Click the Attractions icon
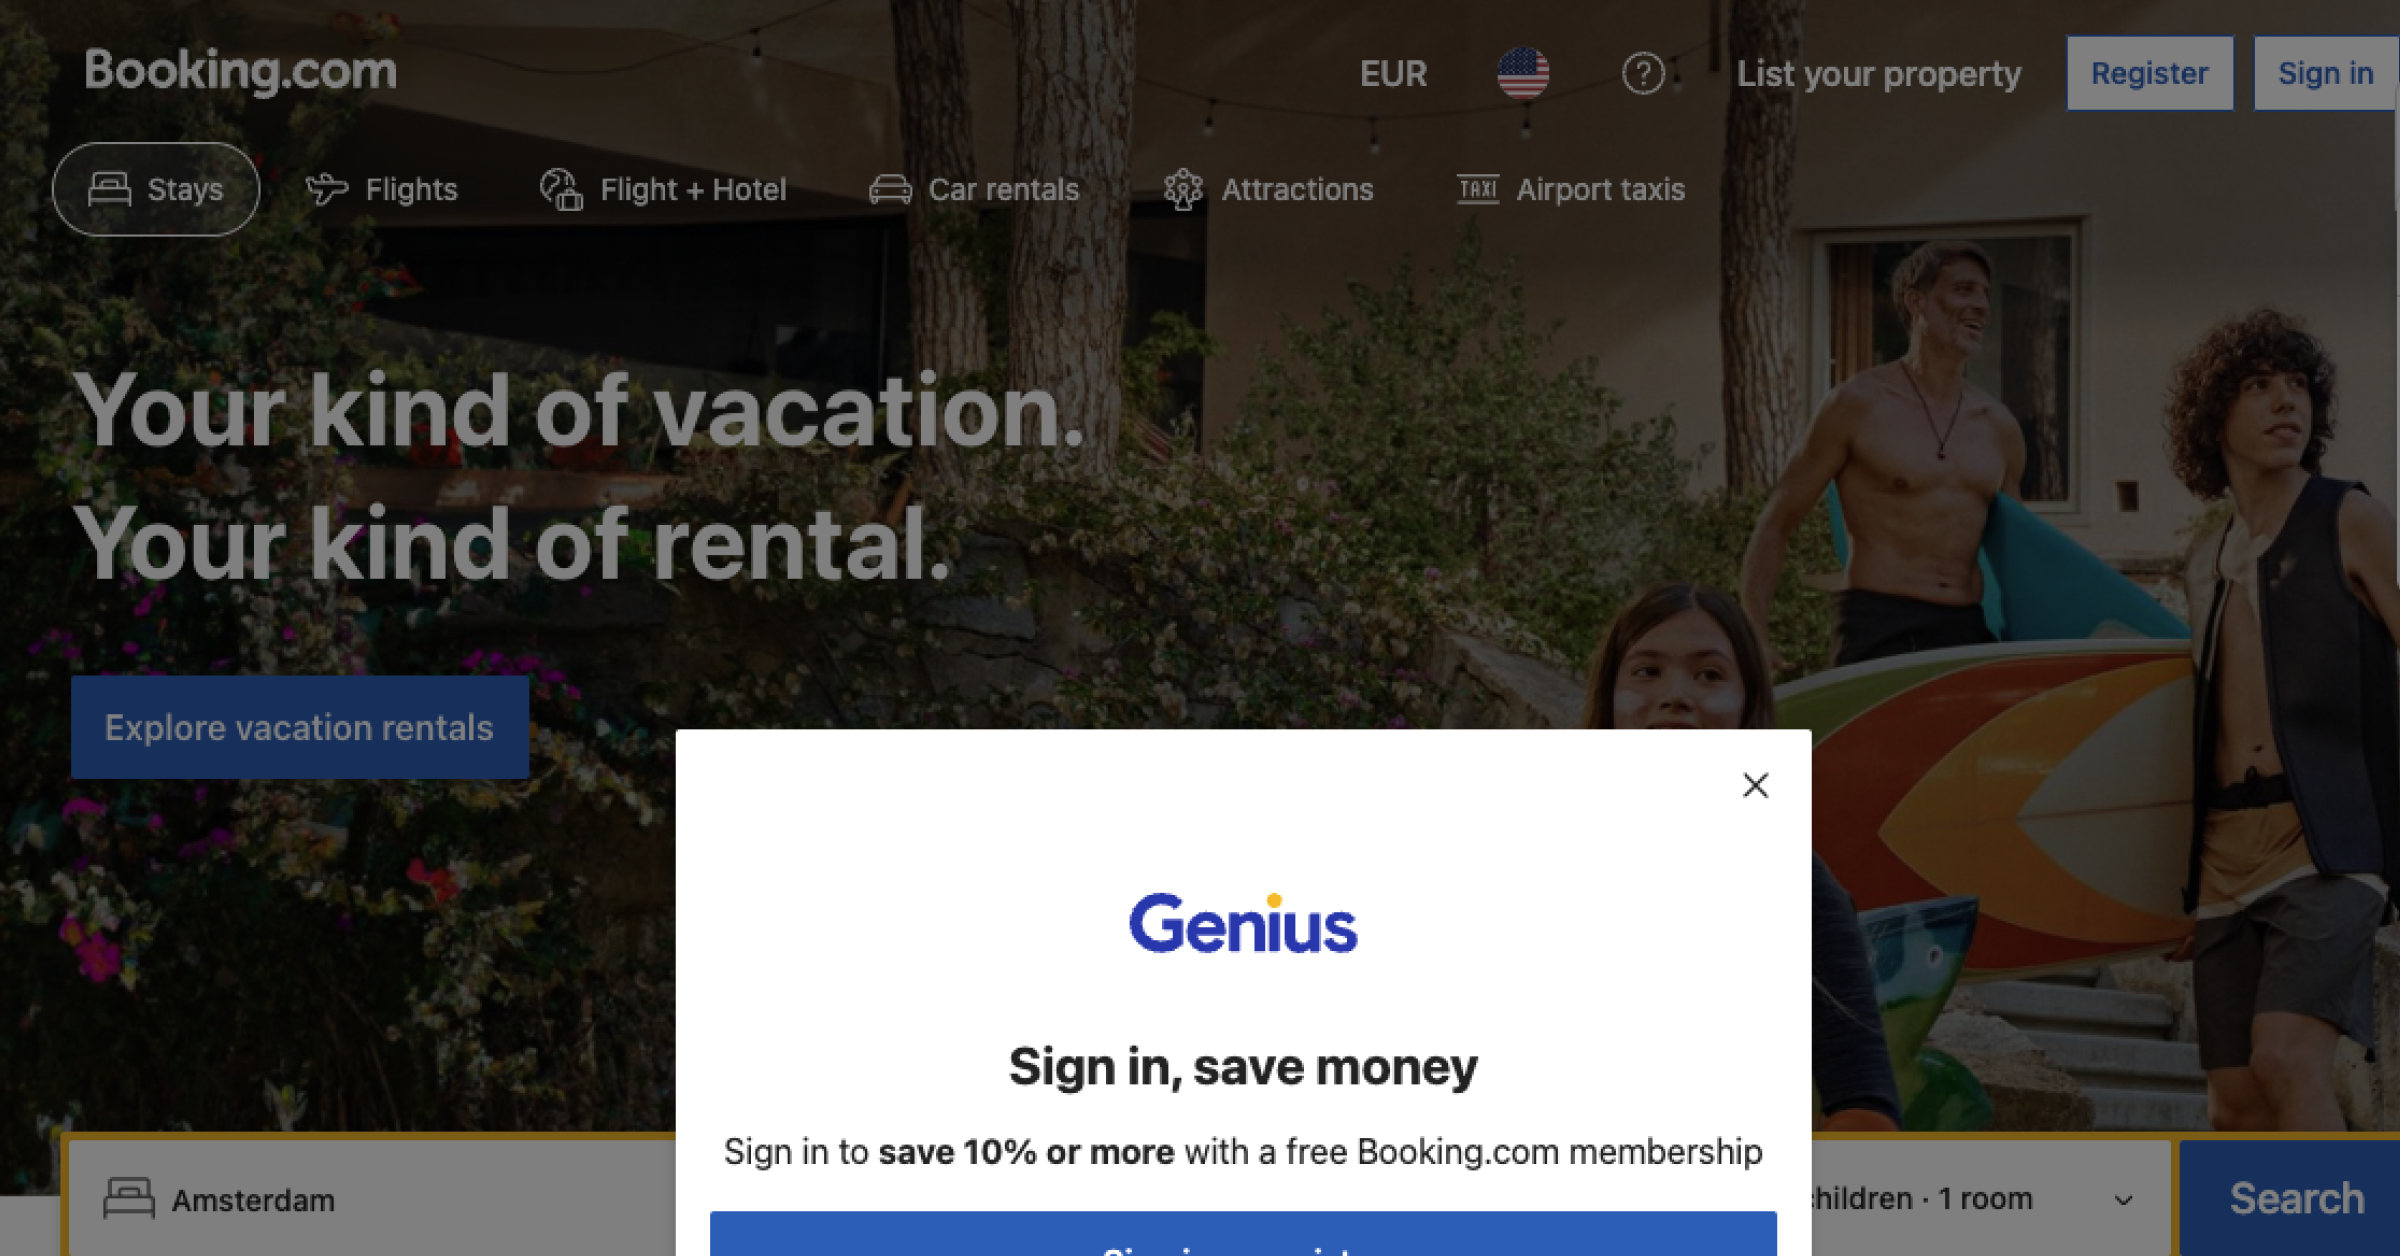 (1186, 189)
